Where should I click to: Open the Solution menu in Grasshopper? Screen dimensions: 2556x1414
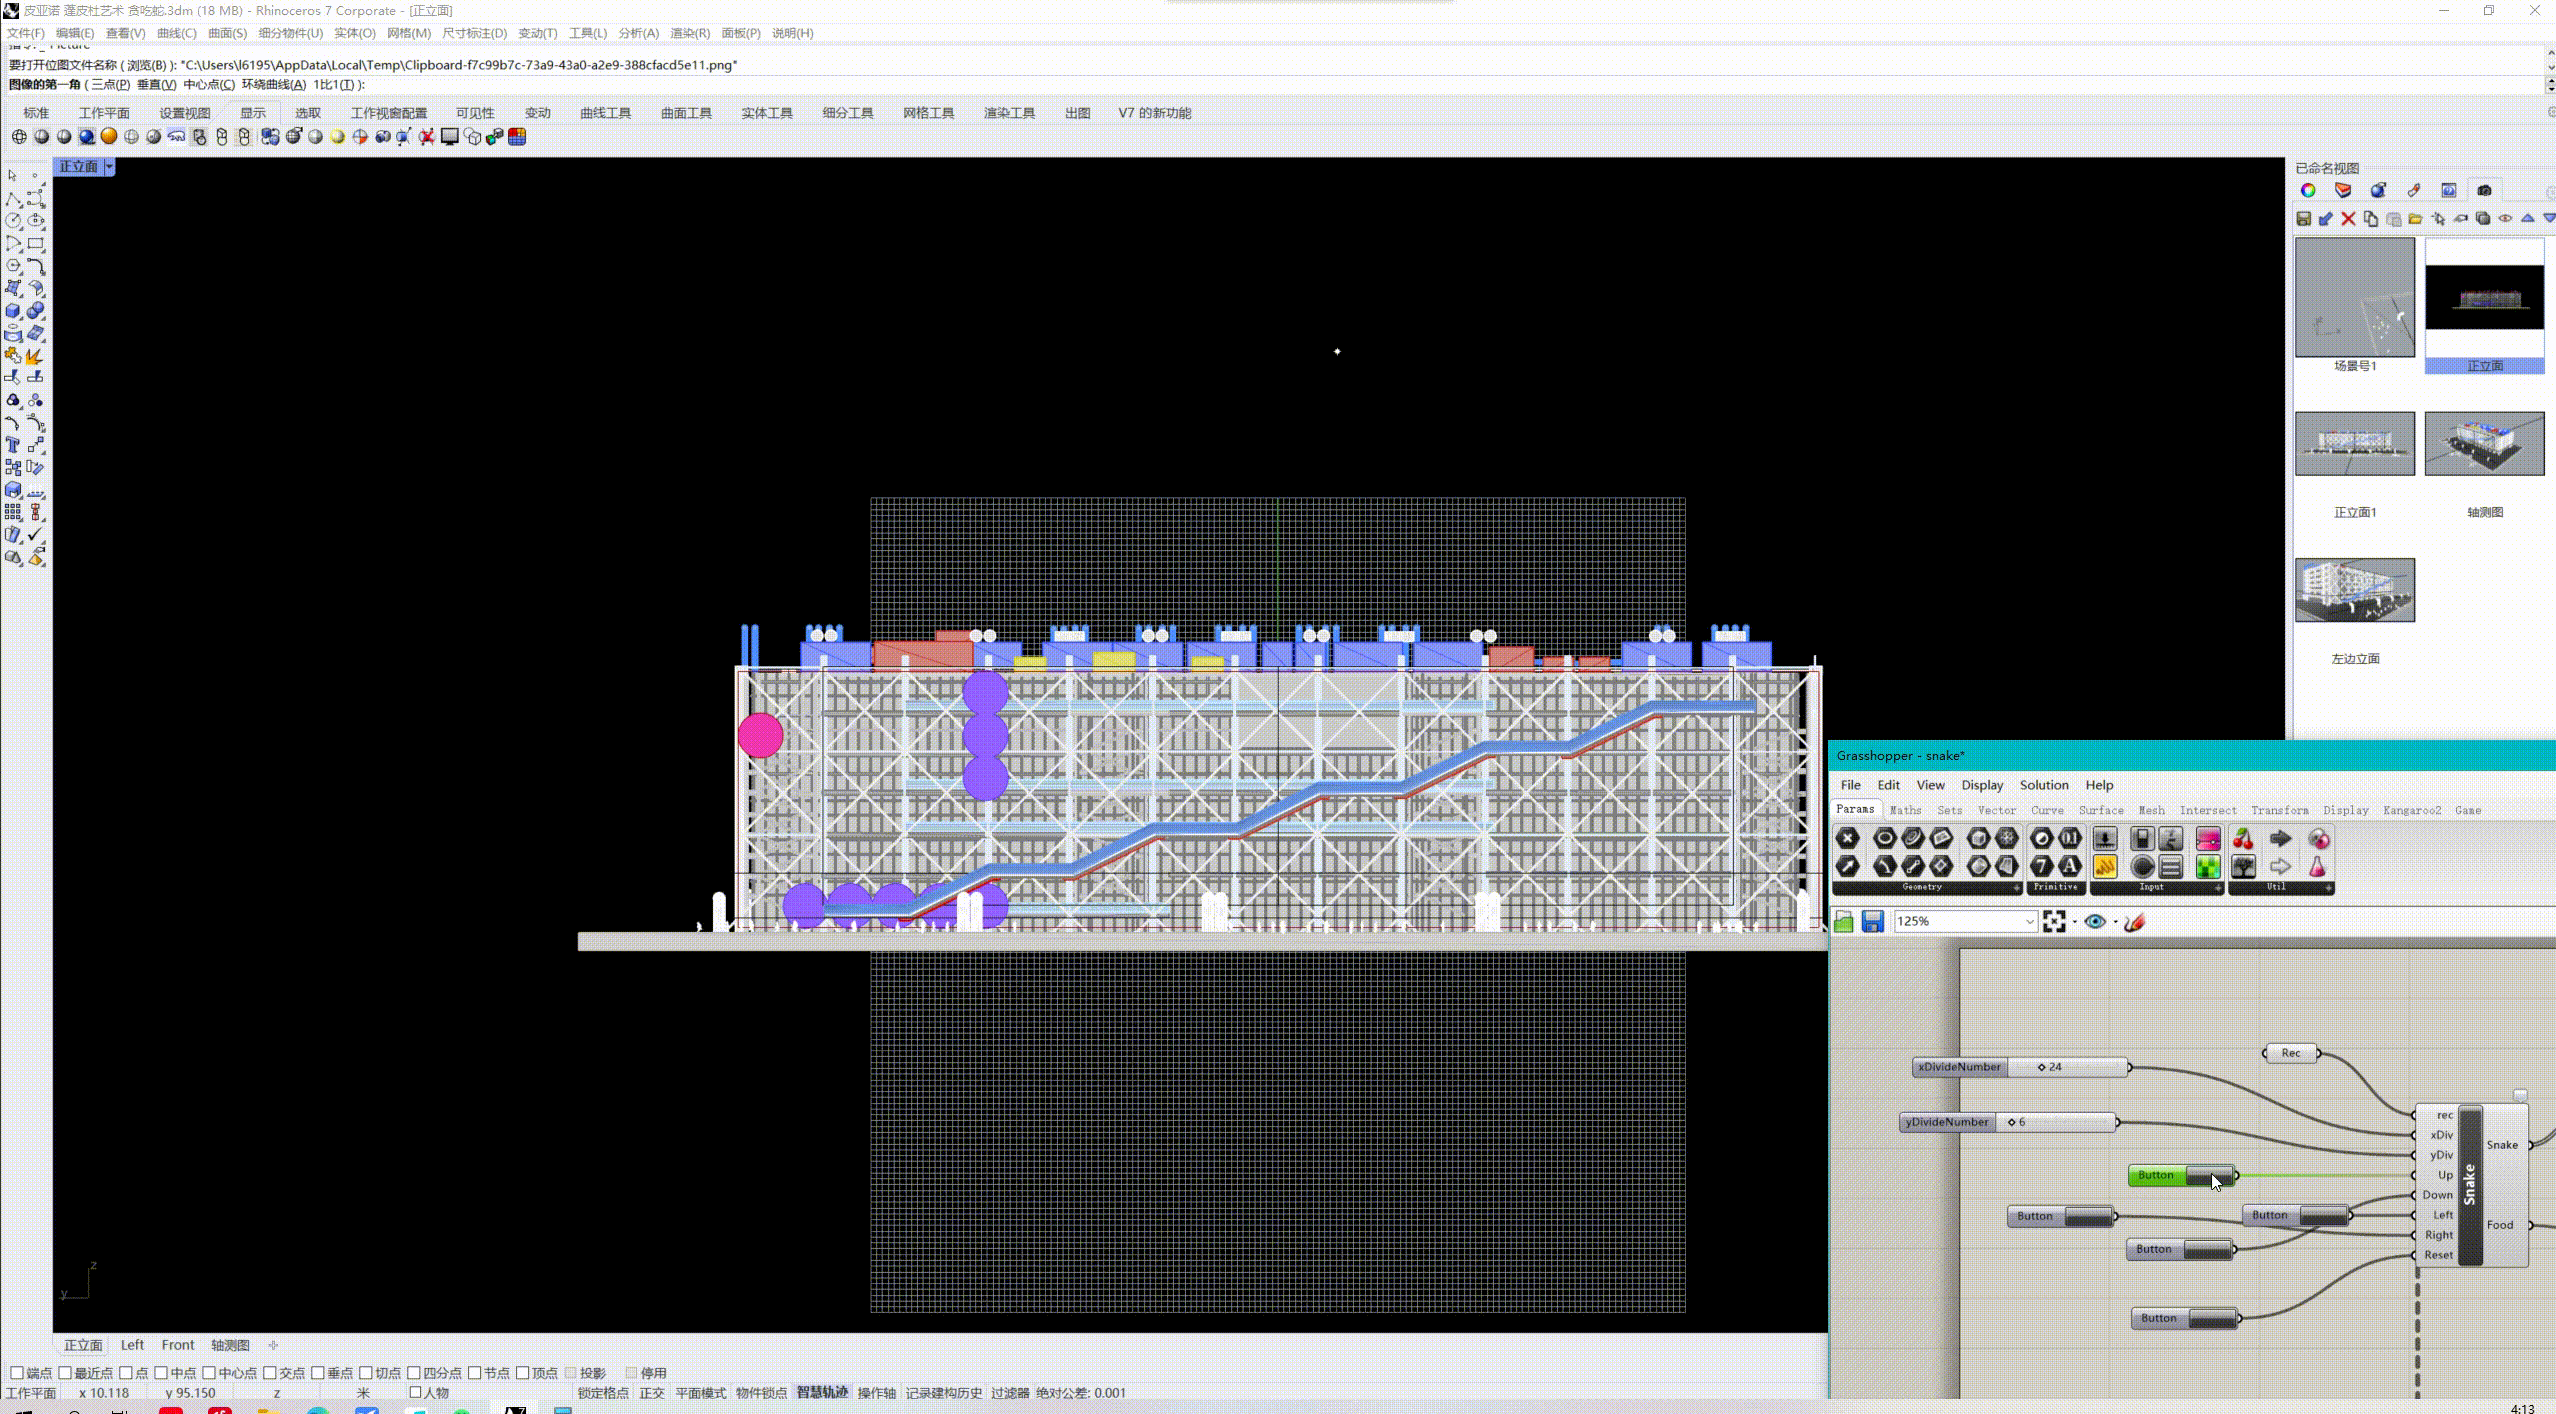(x=2043, y=785)
